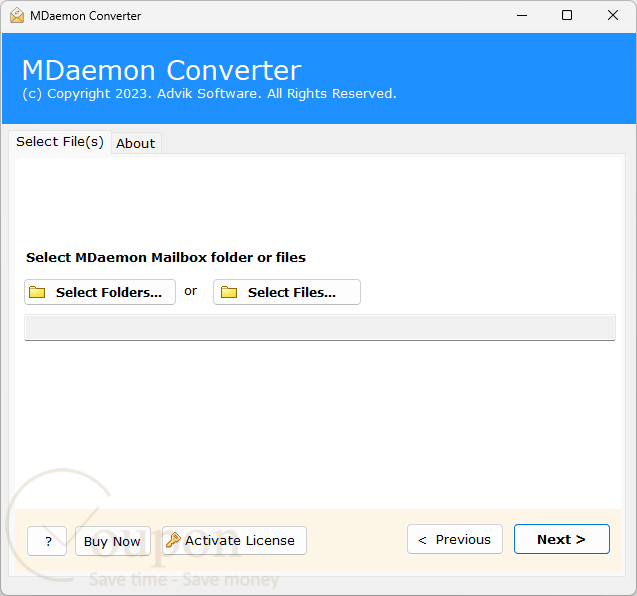The width and height of the screenshot is (637, 596).
Task: Click the copyright 2023 Advik Software text
Action: (x=209, y=94)
